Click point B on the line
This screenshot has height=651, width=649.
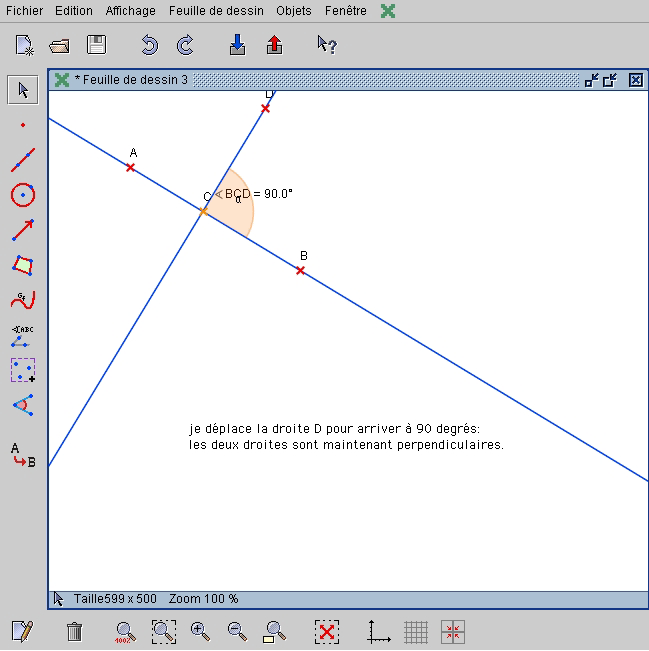(300, 271)
